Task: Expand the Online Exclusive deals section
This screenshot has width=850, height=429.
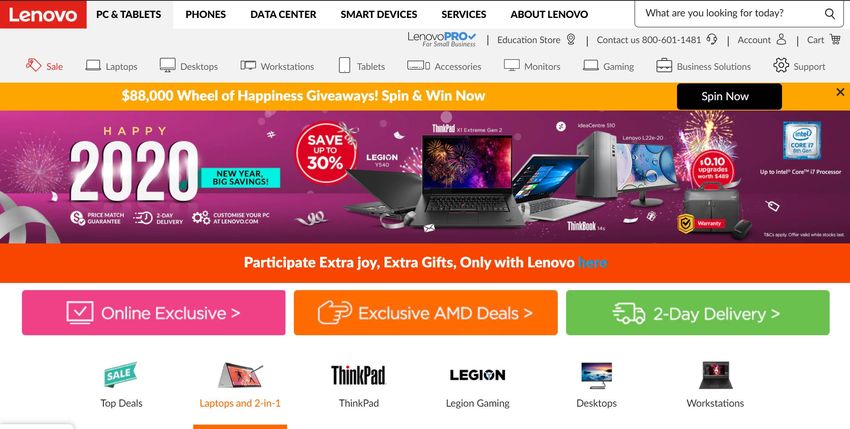Action: point(153,312)
